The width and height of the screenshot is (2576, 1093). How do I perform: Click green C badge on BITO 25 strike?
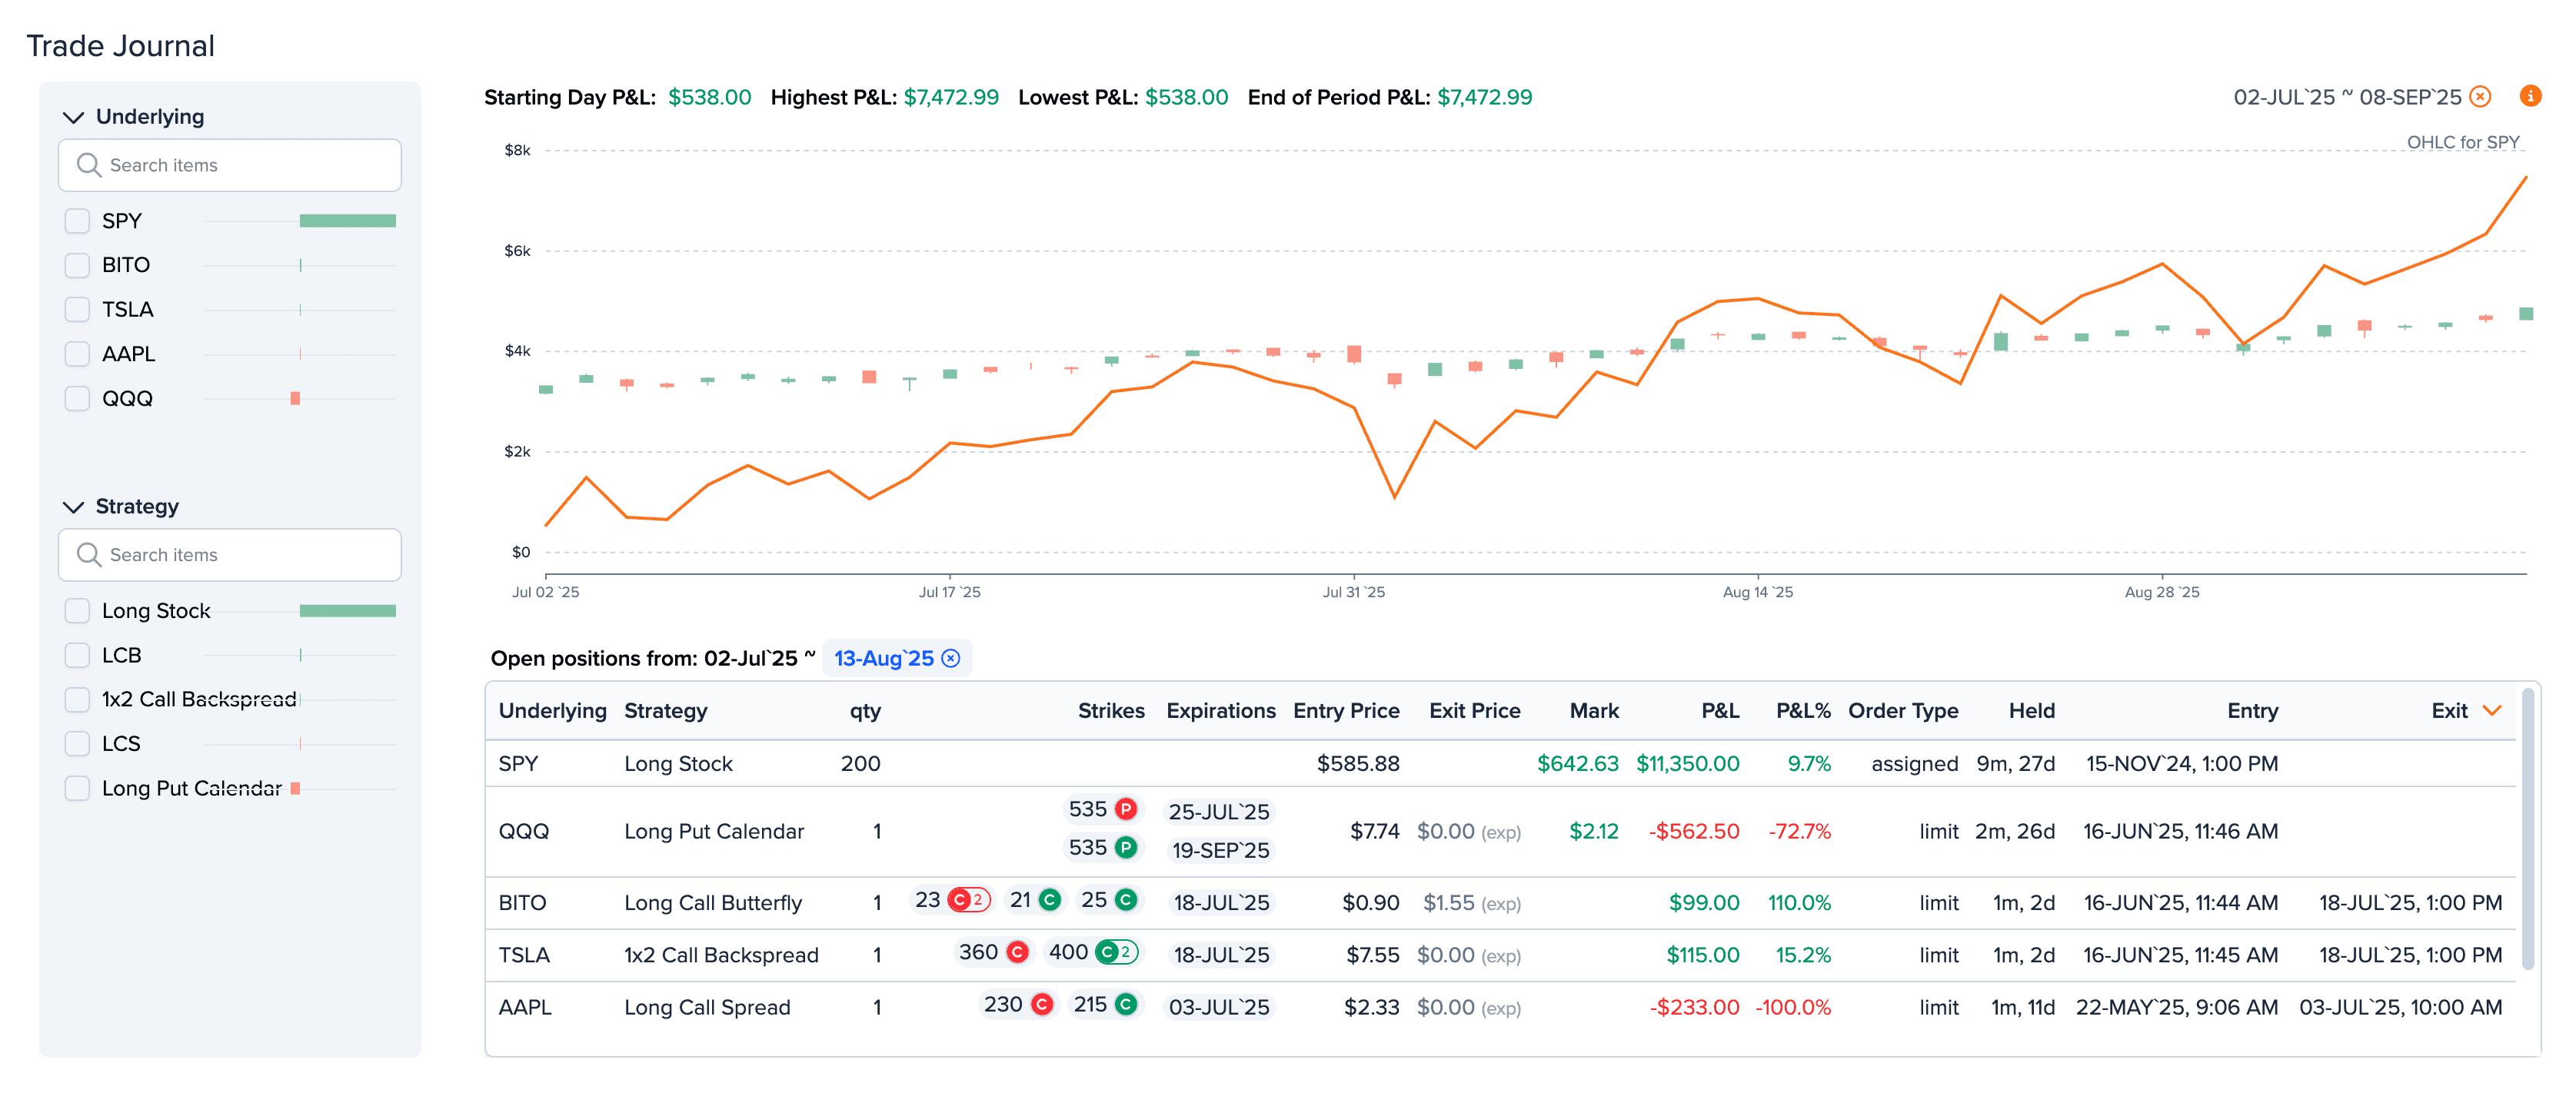pyautogui.click(x=1126, y=900)
